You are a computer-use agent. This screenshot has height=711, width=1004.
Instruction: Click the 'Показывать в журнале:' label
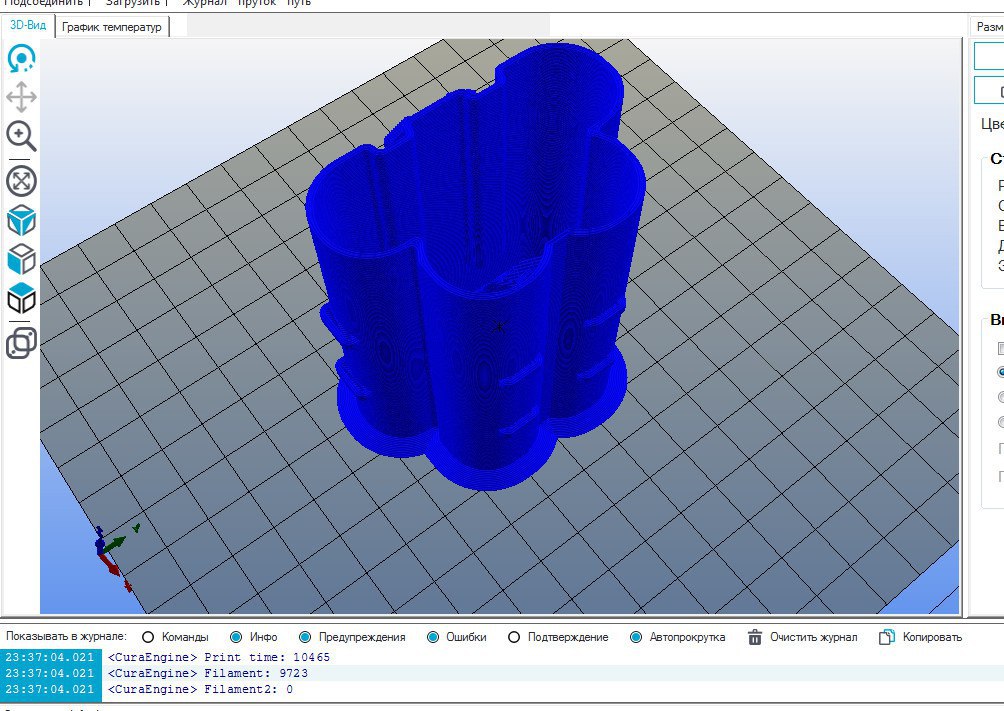[67, 637]
